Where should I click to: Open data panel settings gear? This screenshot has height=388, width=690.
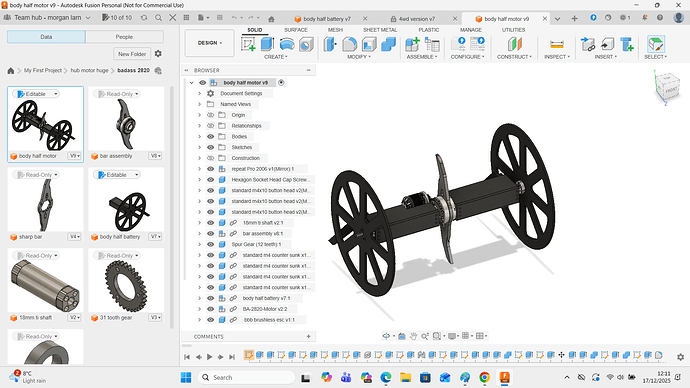[x=158, y=54]
